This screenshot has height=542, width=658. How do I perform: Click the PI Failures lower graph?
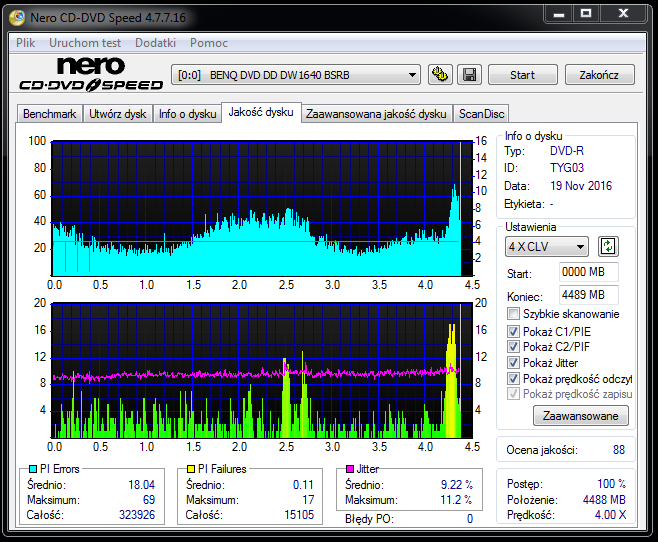[262, 371]
